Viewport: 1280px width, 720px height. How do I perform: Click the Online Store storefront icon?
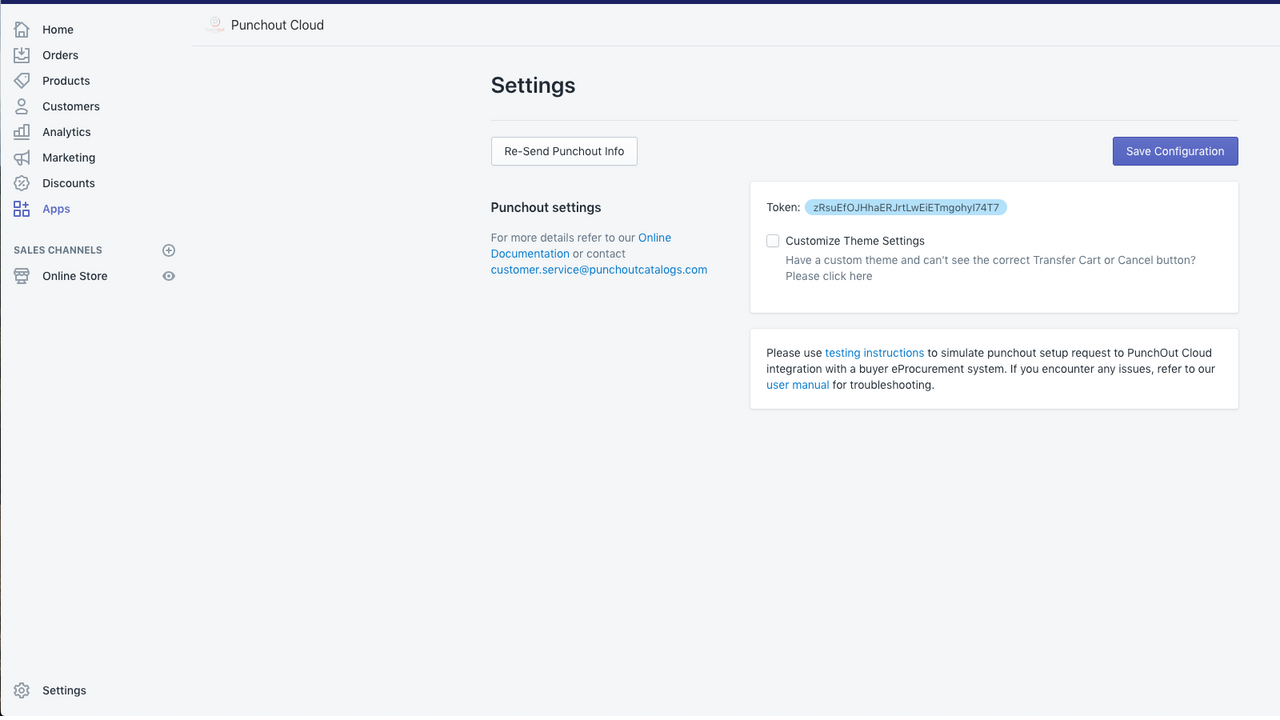[x=22, y=276]
